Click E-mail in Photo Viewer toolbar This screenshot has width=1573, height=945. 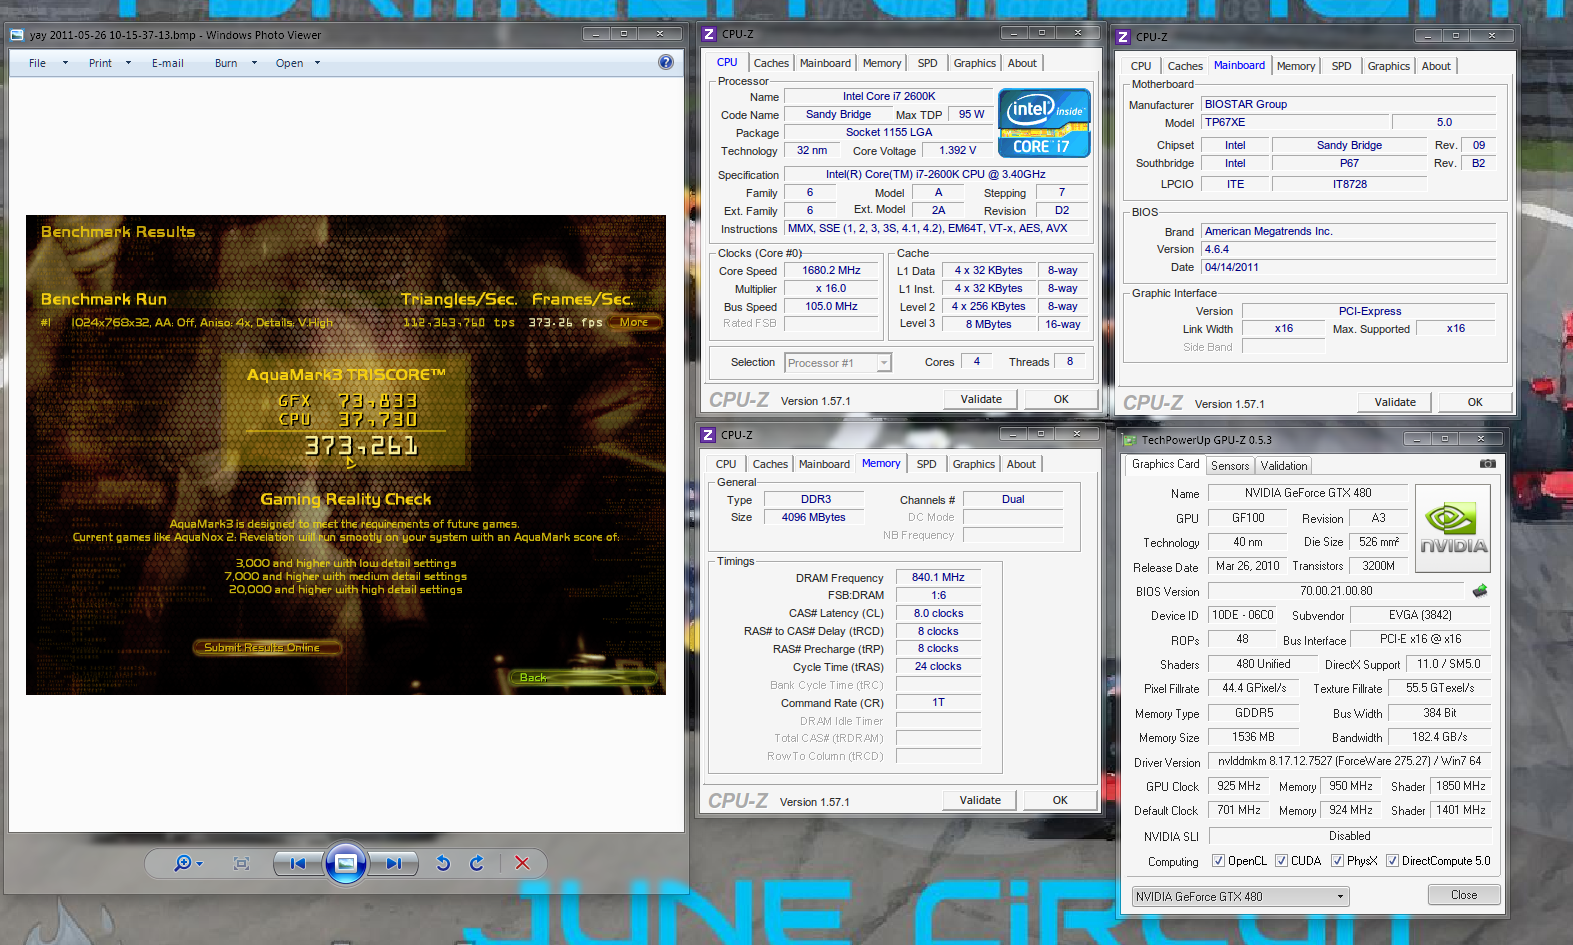tap(168, 63)
